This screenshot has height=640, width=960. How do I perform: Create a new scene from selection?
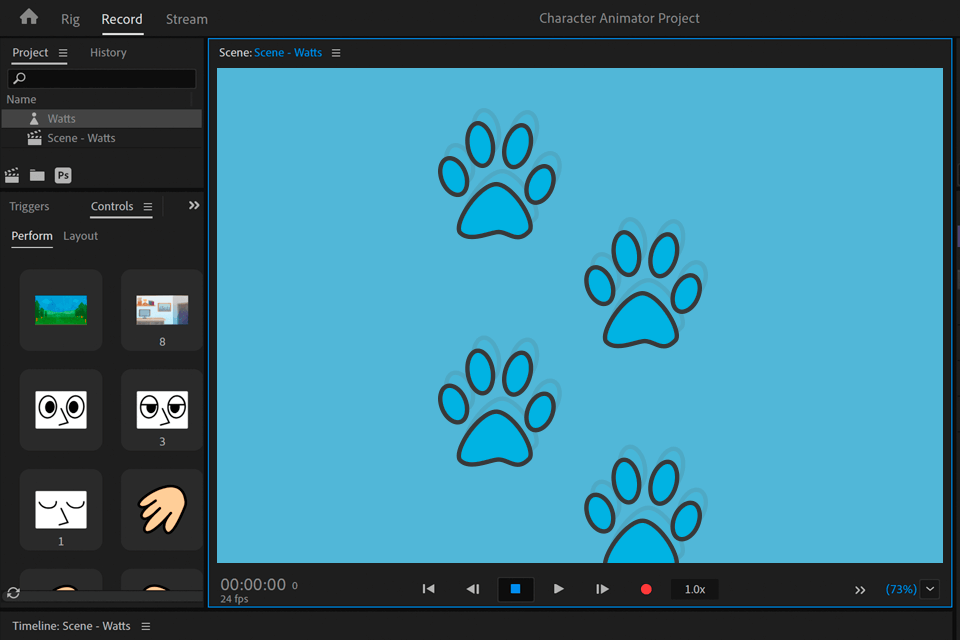point(12,175)
